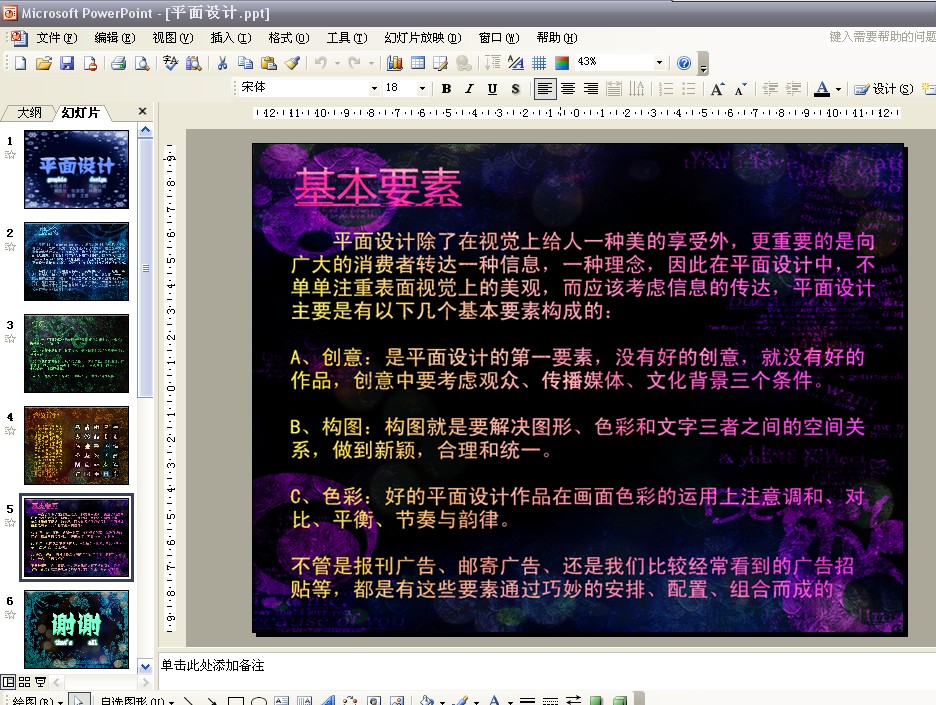Image resolution: width=936 pixels, height=705 pixels.
Task: Click notes area 单击此处添加备注
Action: point(212,666)
